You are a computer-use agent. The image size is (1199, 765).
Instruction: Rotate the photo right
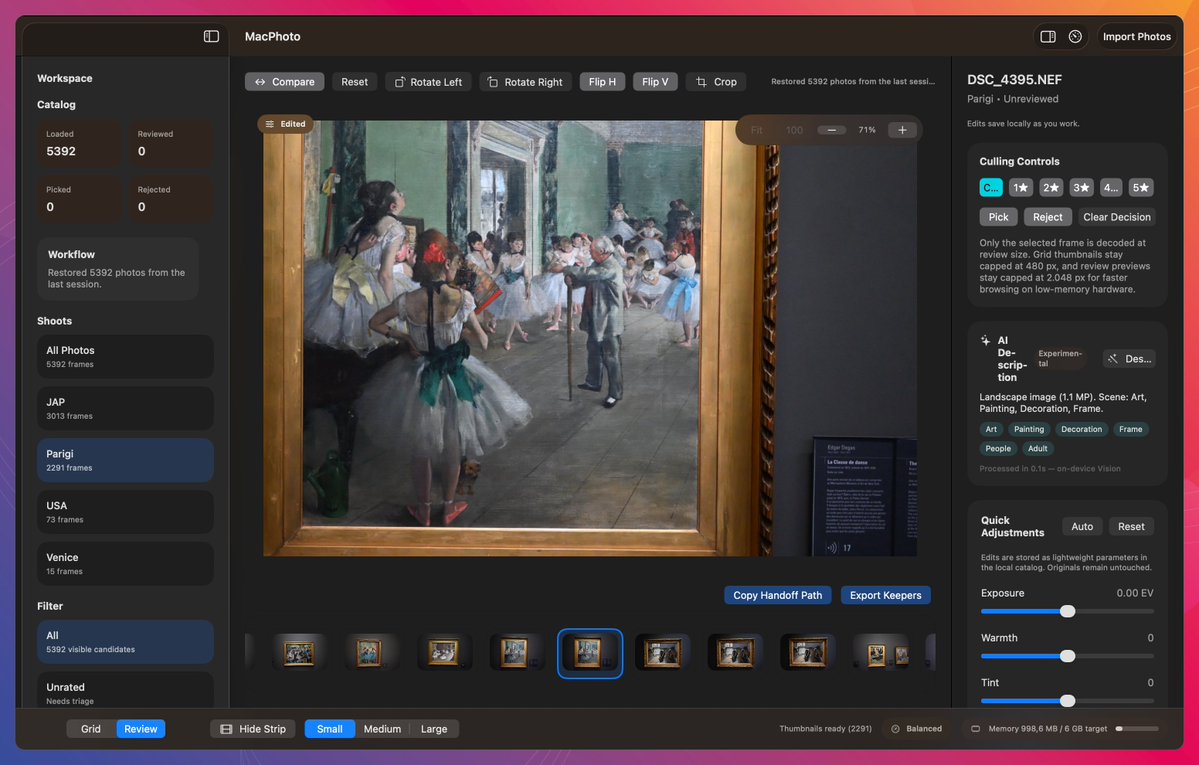(x=525, y=82)
